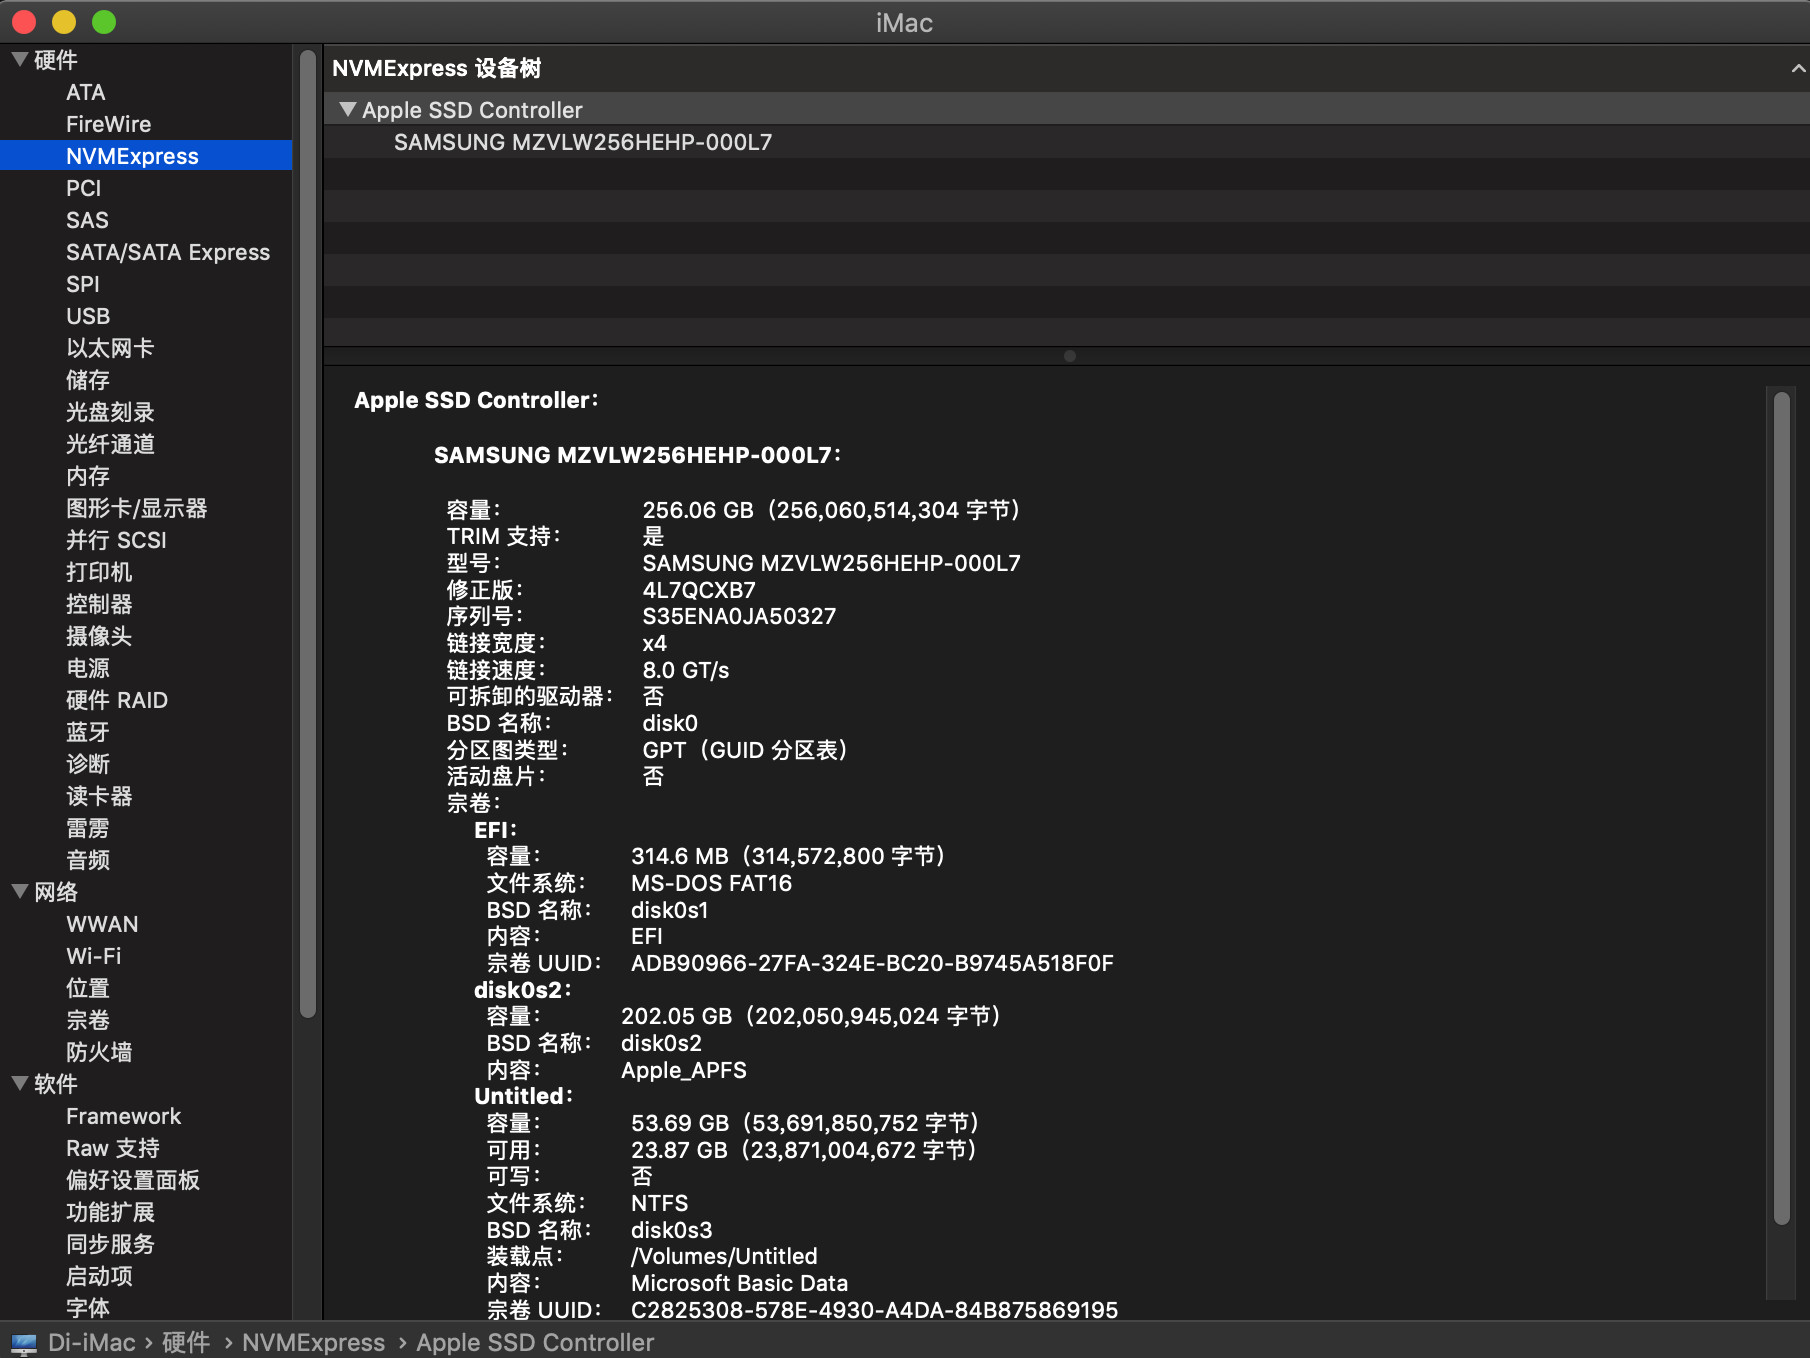Select 并行 SCSI in the sidebar
This screenshot has height=1358, width=1810.
(x=116, y=540)
